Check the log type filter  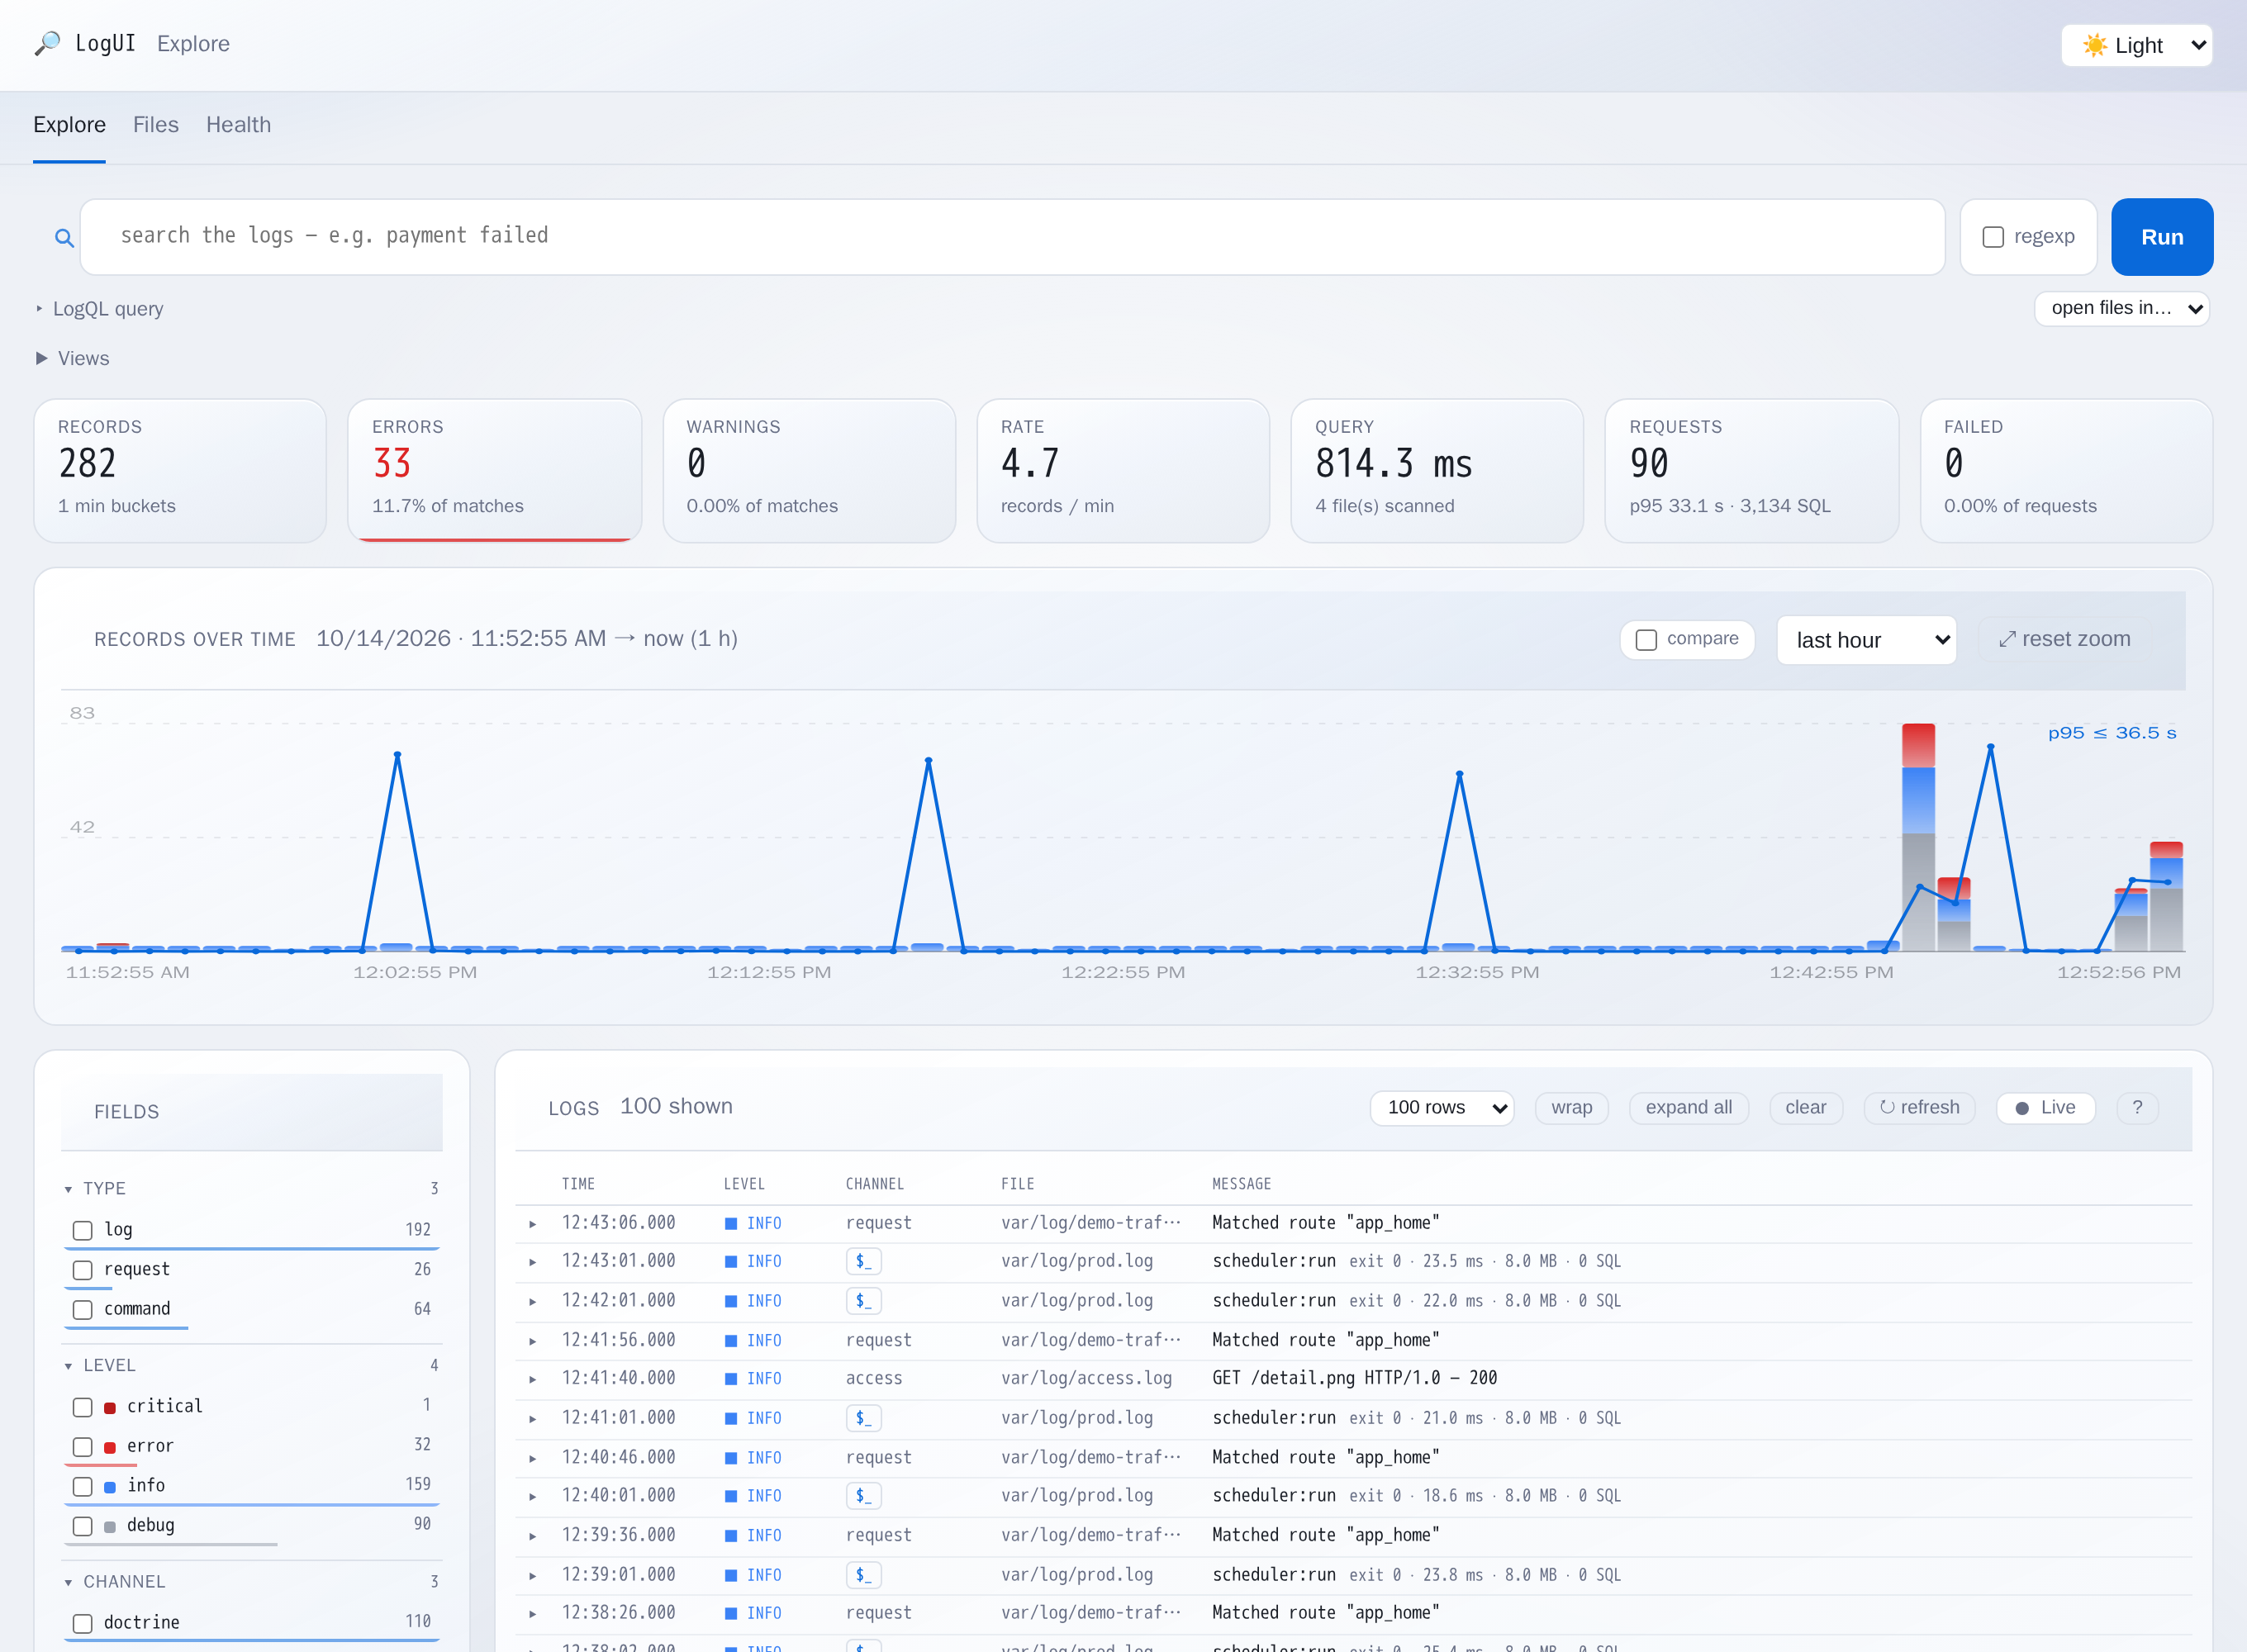tap(83, 1230)
